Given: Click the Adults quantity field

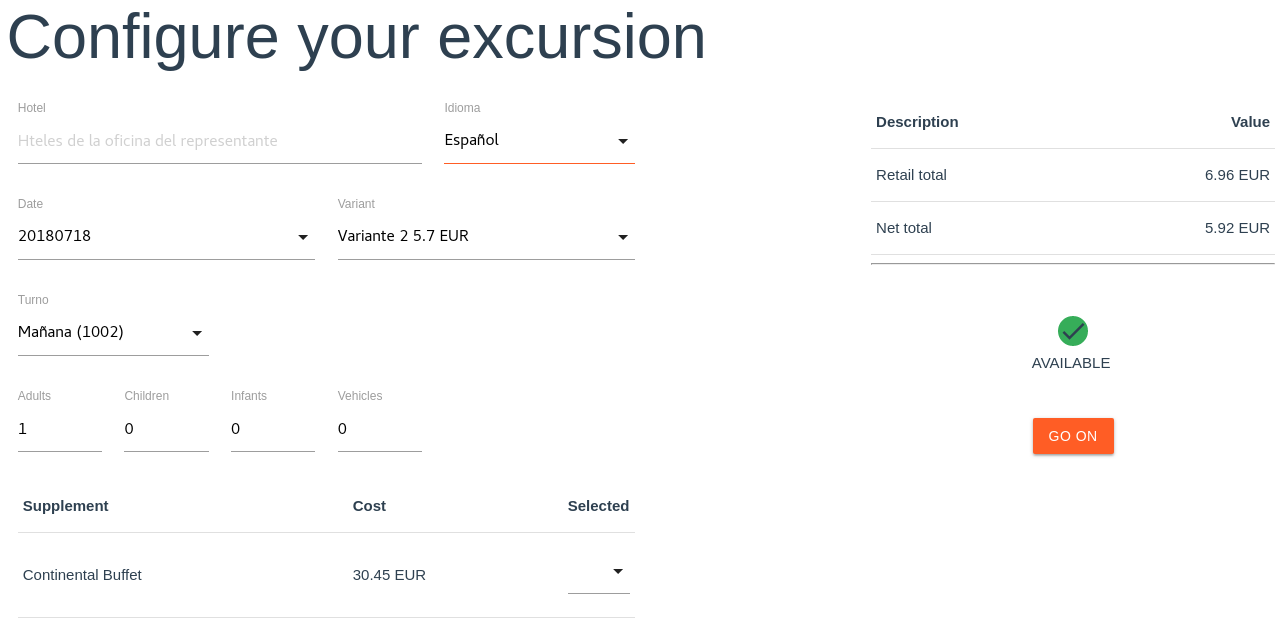Looking at the screenshot, I should click(60, 429).
